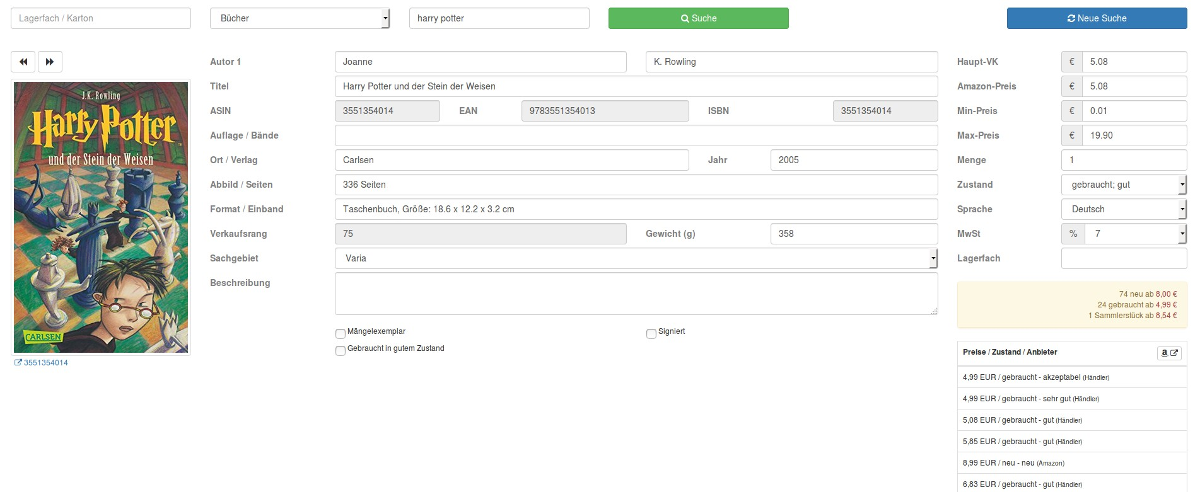Focus the Lagerfach / Karton search field
1200x492 pixels.
click(x=100, y=18)
